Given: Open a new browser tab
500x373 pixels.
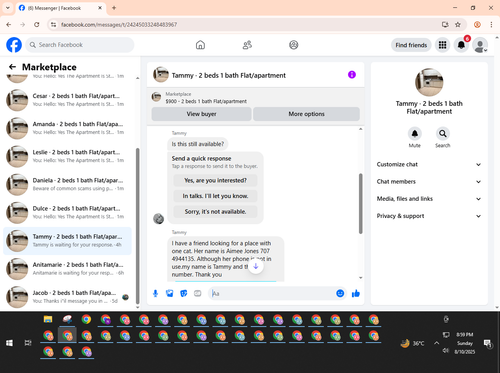Looking at the screenshot, I should [114, 8].
